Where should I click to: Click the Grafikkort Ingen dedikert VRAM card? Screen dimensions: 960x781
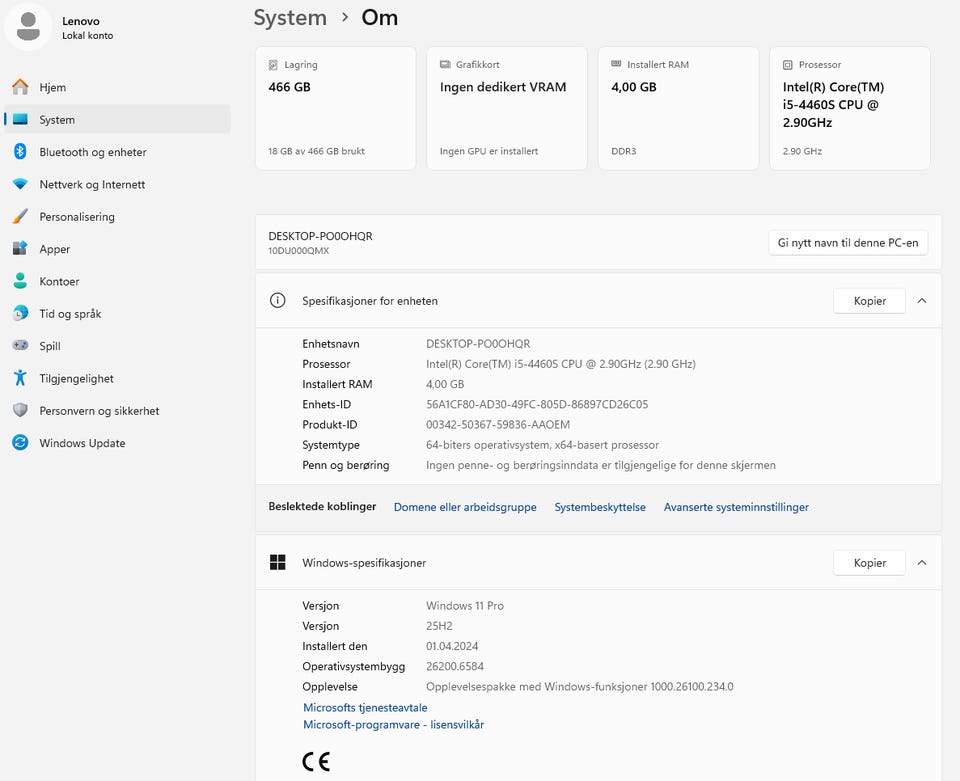(507, 108)
